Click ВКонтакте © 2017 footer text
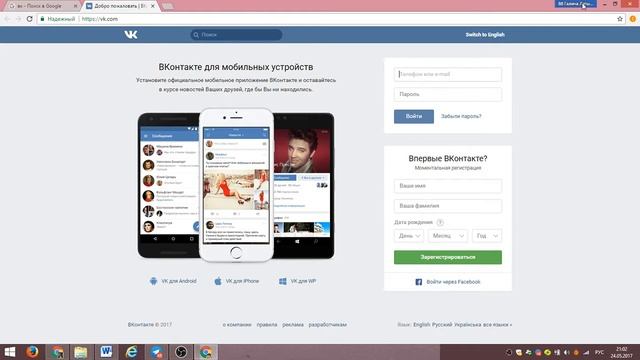Screen dimensions: 640x360 click(x=150, y=325)
